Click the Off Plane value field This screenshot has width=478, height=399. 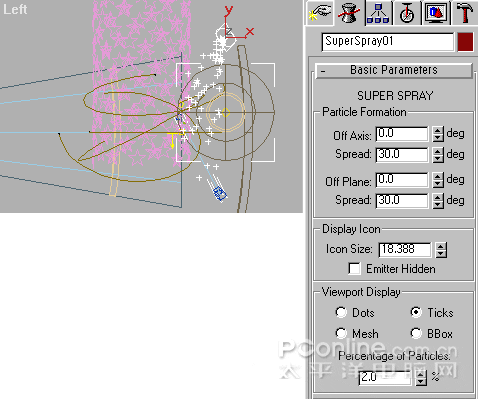point(402,180)
